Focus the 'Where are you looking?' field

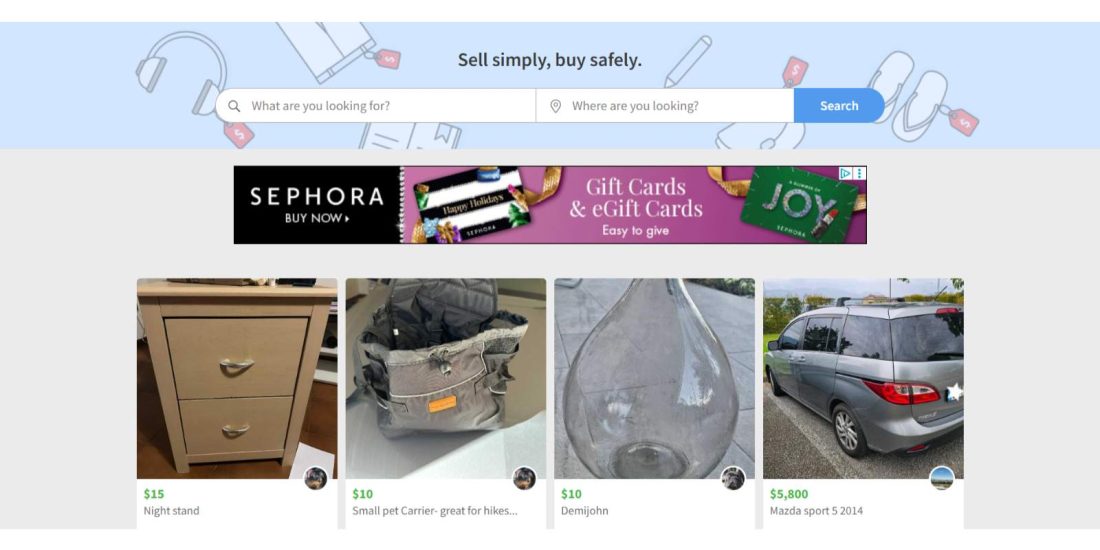coord(665,106)
